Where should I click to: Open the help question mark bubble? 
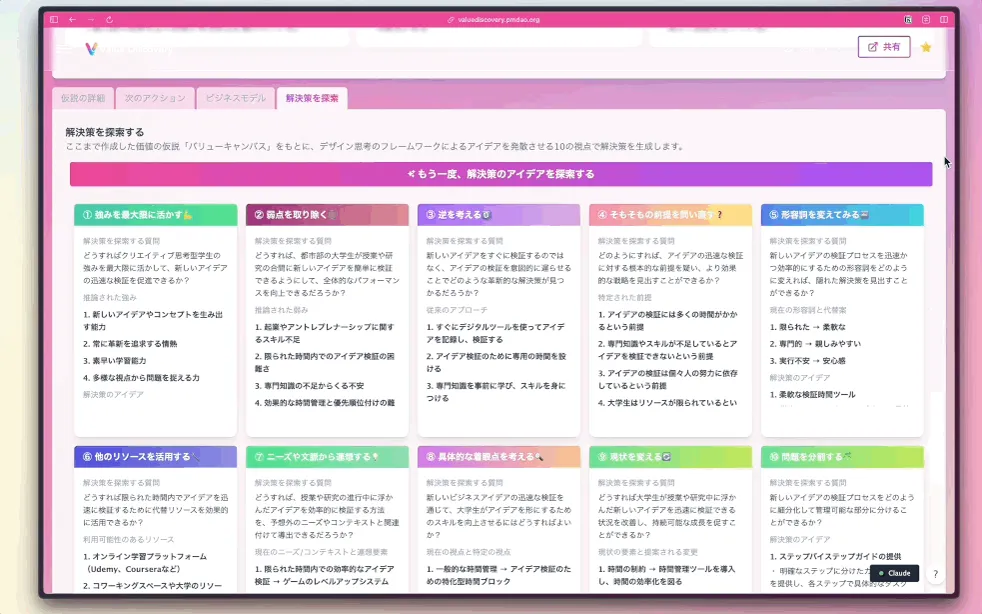(935, 574)
